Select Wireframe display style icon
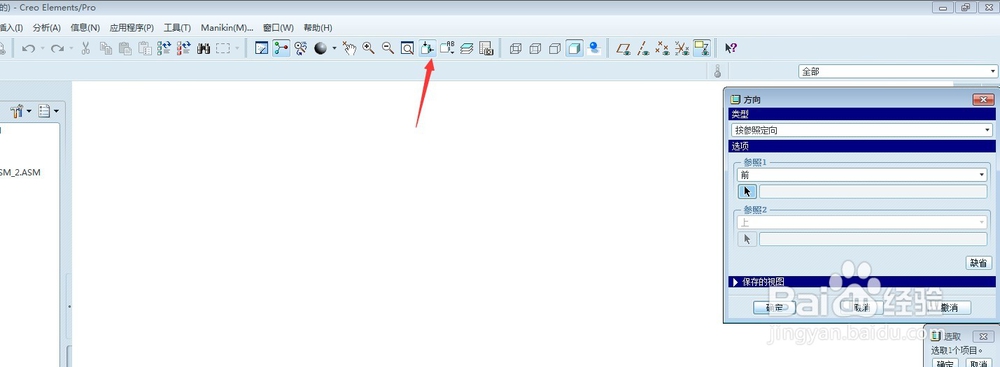This screenshot has height=367, width=1000. (x=516, y=49)
